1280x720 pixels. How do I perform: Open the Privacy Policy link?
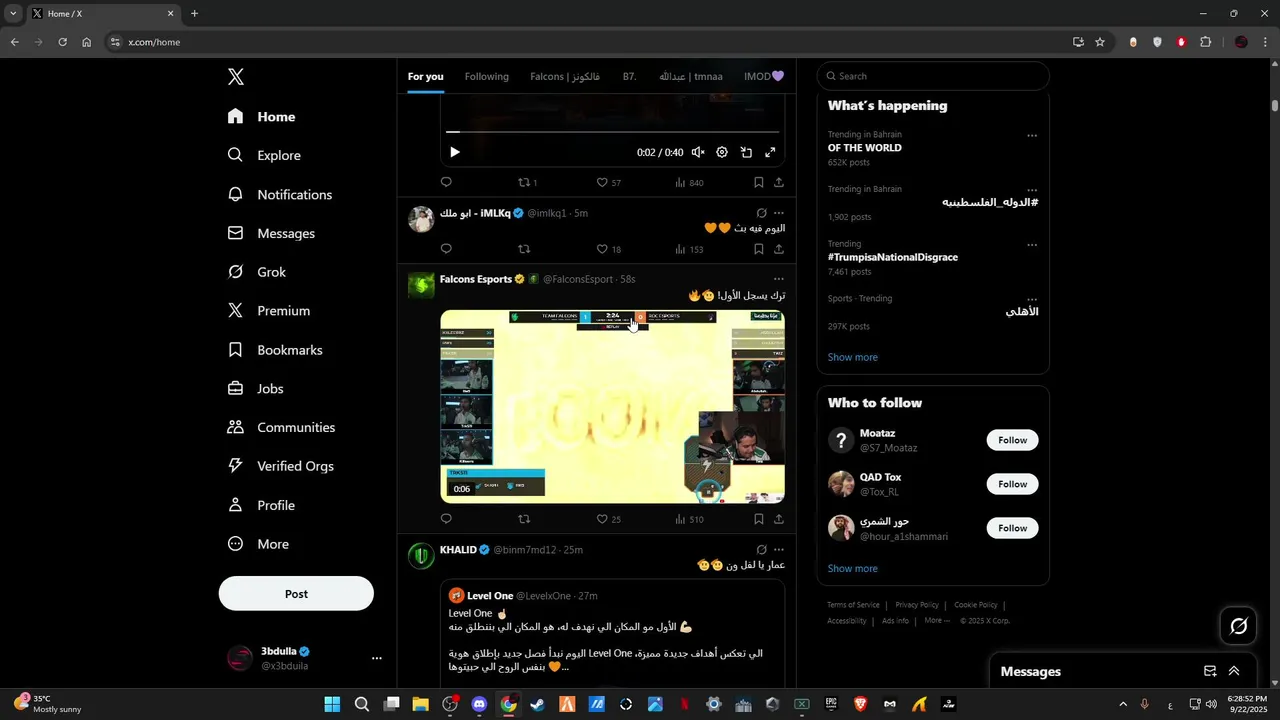tap(917, 605)
